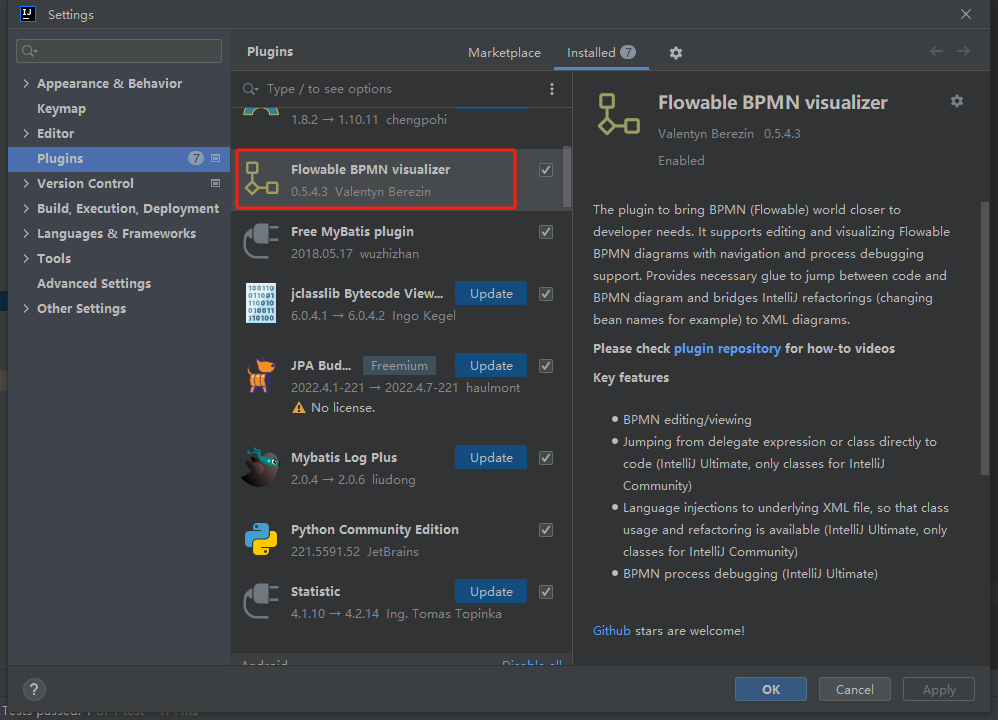Click the JPA Buddy dog icon

pyautogui.click(x=261, y=375)
